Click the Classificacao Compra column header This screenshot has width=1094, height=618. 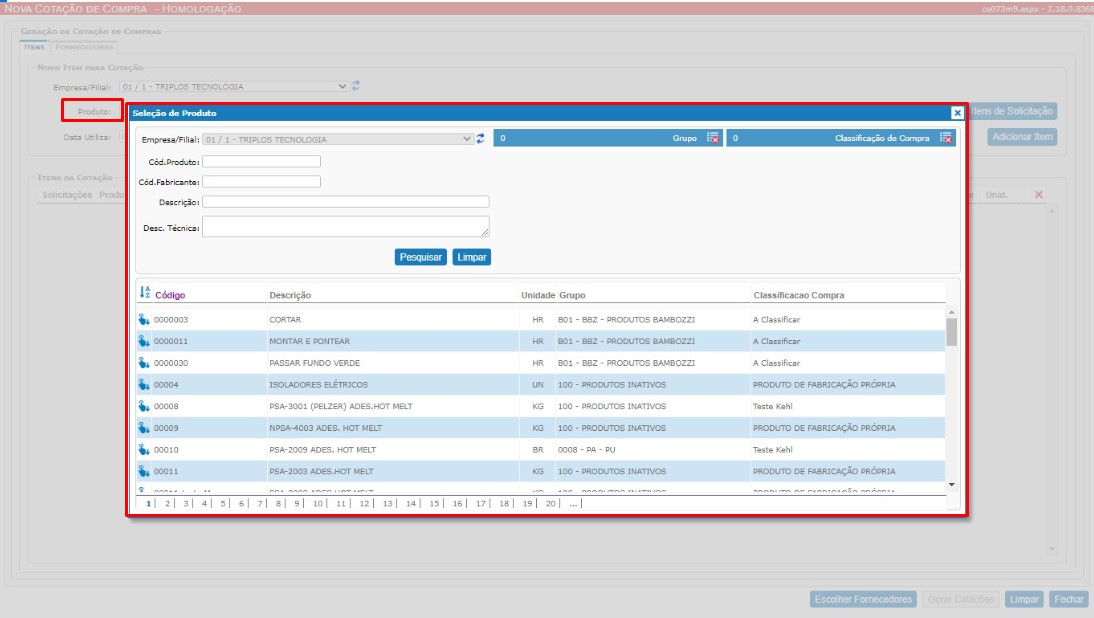tap(799, 295)
